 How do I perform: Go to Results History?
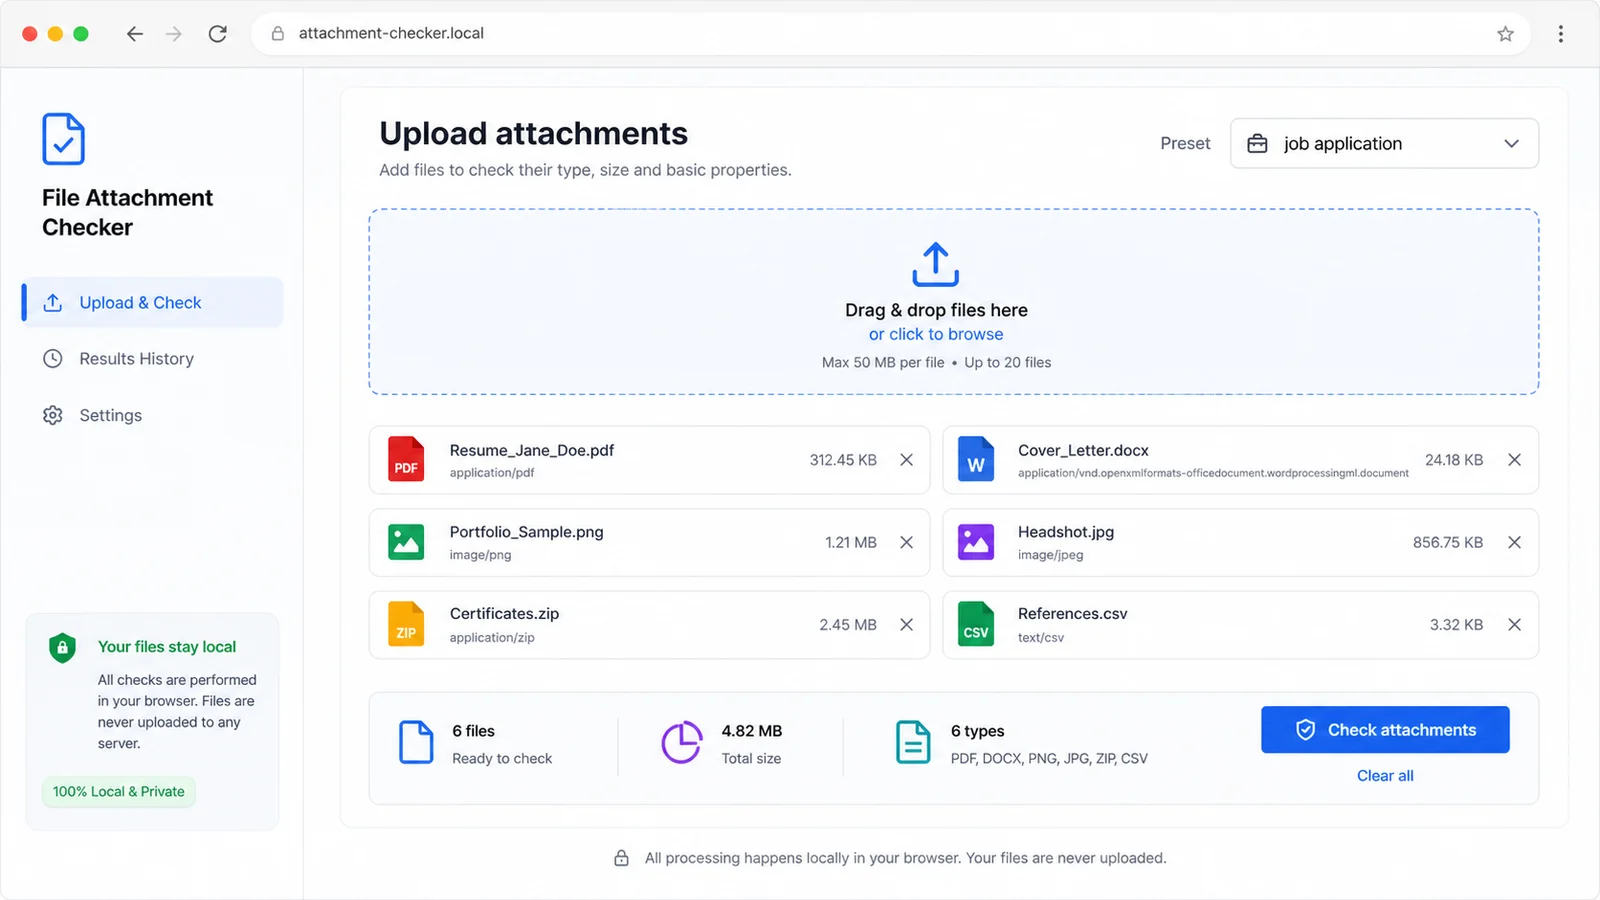point(136,359)
